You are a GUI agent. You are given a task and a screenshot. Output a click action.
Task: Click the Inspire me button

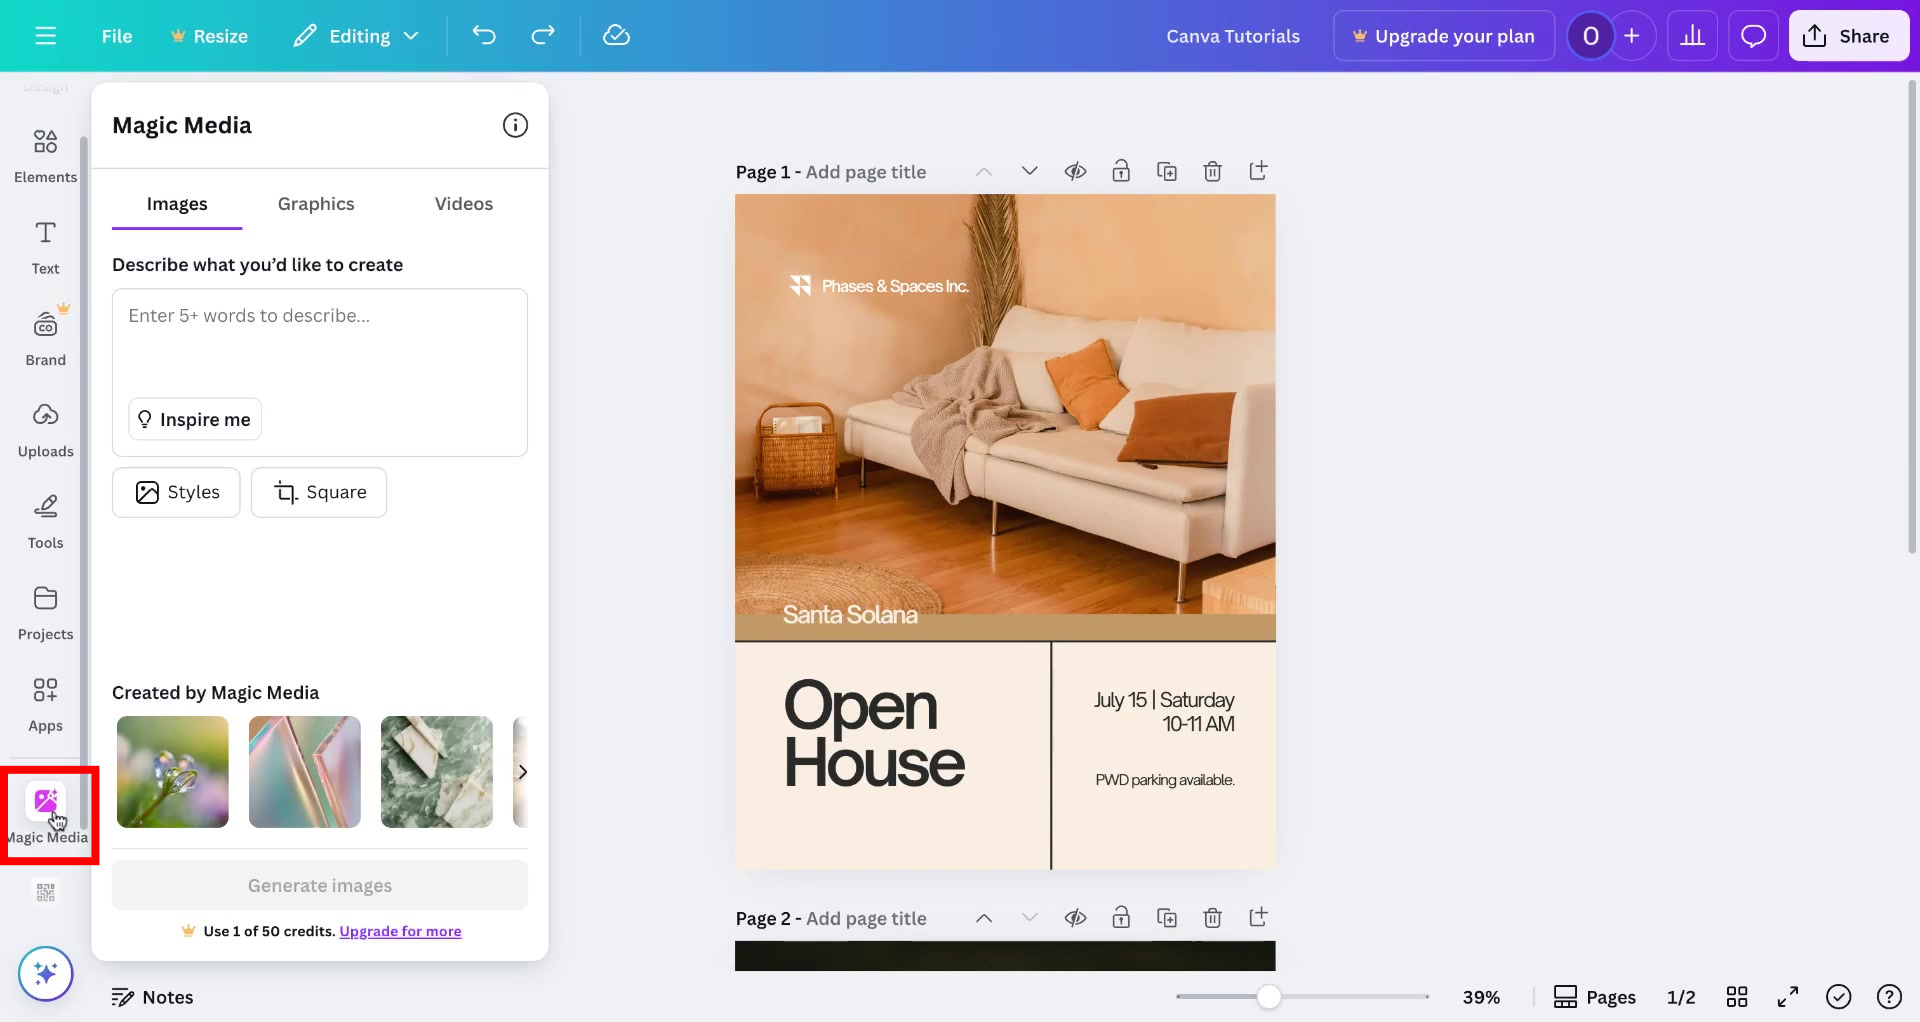[194, 419]
